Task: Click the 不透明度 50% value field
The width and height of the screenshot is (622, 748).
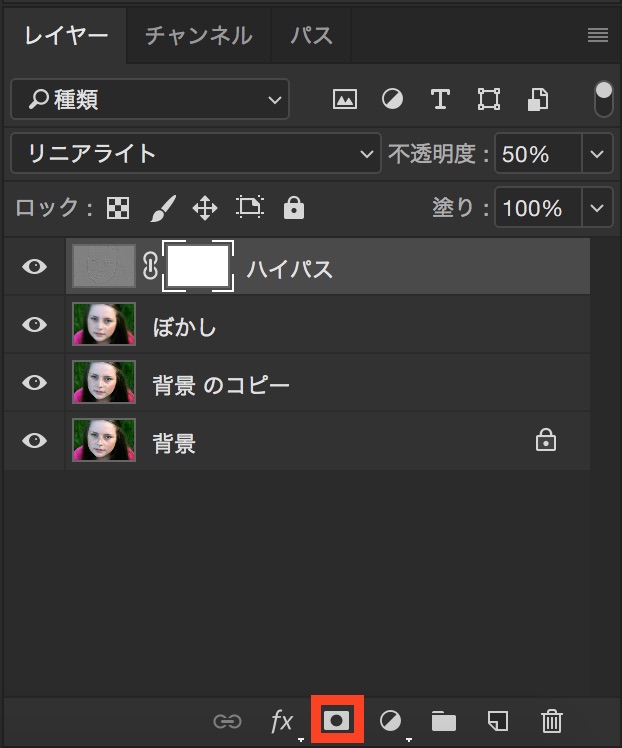Action: pos(539,153)
